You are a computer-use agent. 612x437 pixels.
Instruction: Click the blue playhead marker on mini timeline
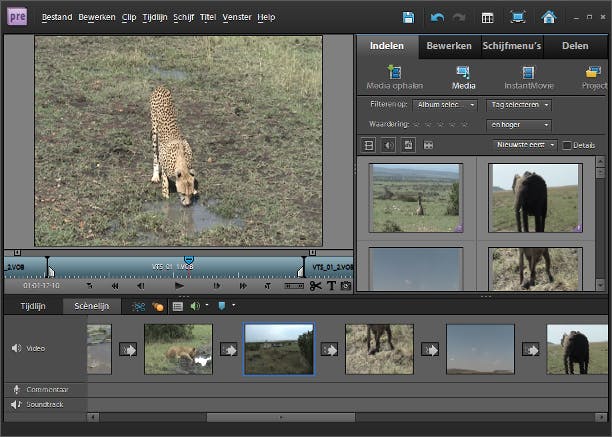point(188,260)
